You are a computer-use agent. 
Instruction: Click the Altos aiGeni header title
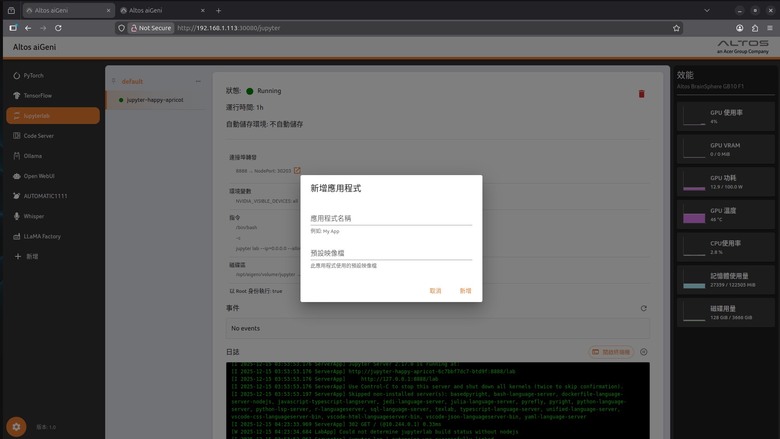pyautogui.click(x=34, y=47)
